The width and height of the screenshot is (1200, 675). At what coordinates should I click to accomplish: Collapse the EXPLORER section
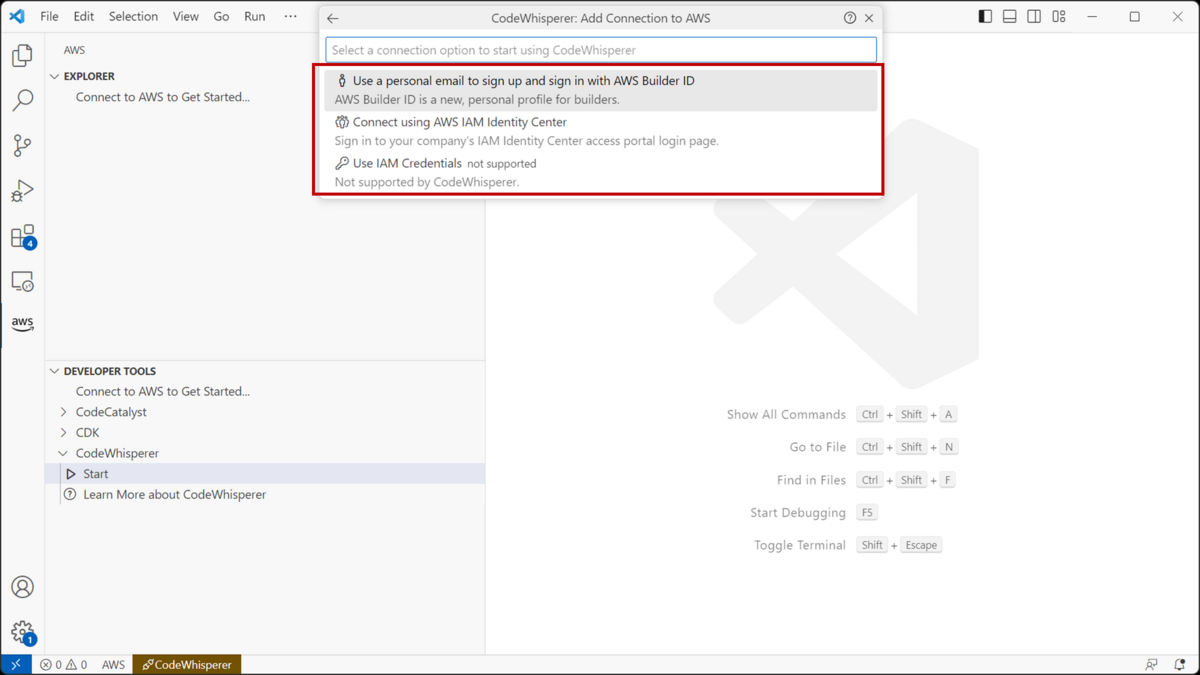pyautogui.click(x=55, y=76)
